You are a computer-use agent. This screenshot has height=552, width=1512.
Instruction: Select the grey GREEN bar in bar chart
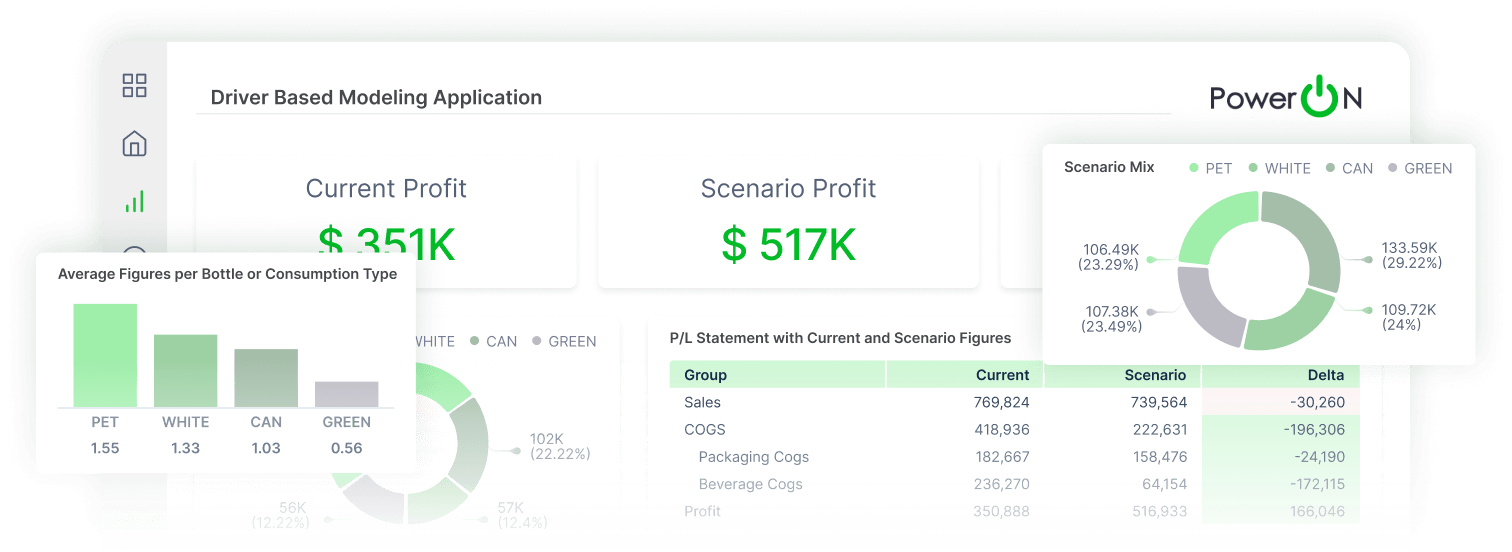pos(346,394)
